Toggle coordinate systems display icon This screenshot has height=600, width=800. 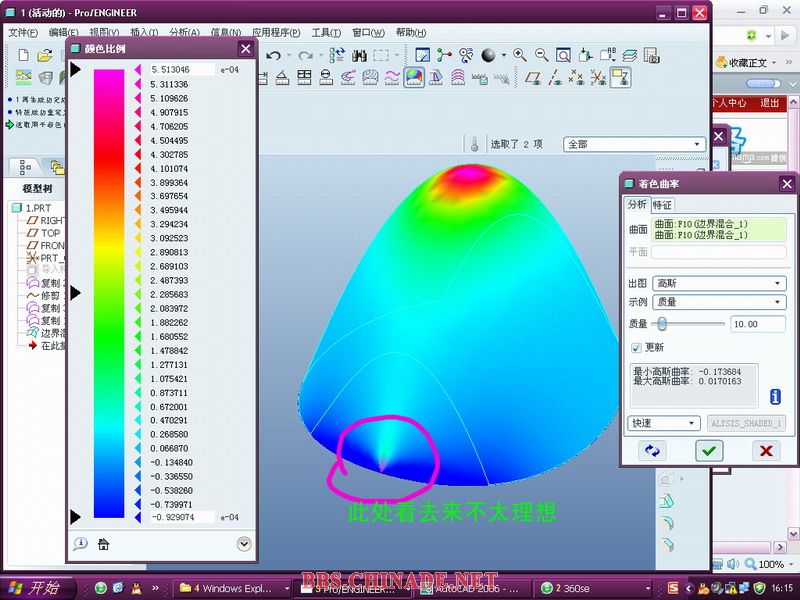[x=598, y=78]
